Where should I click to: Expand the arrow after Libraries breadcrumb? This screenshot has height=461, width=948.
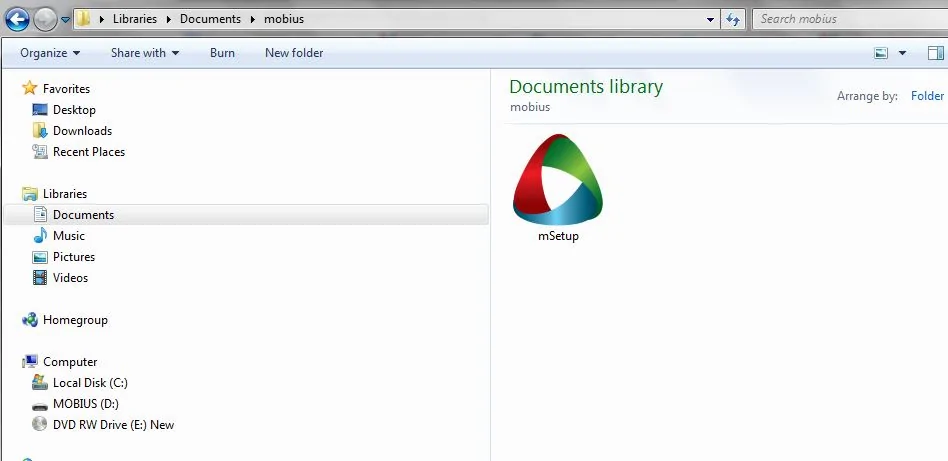(169, 19)
